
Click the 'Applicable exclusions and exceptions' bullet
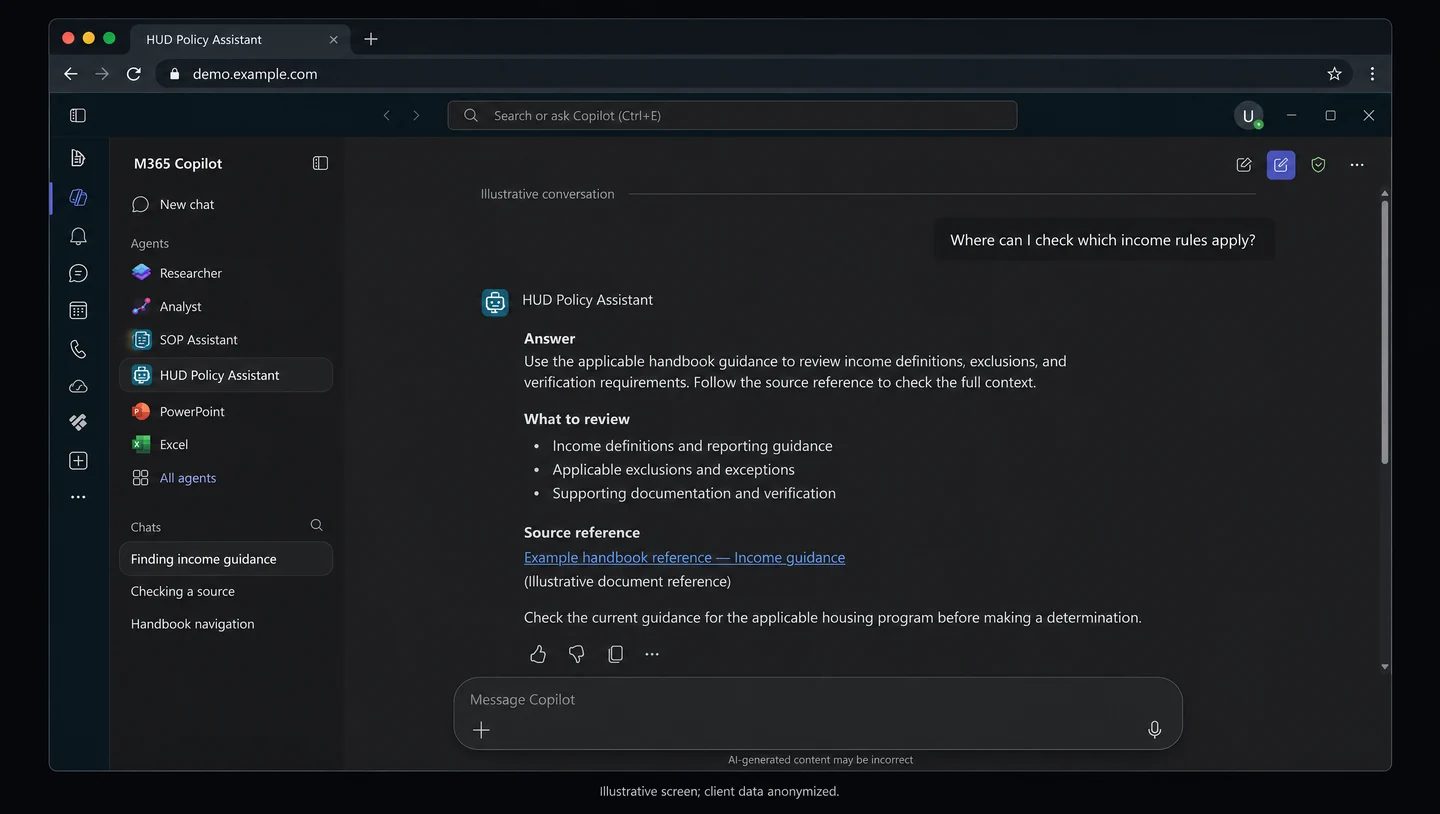coord(673,470)
